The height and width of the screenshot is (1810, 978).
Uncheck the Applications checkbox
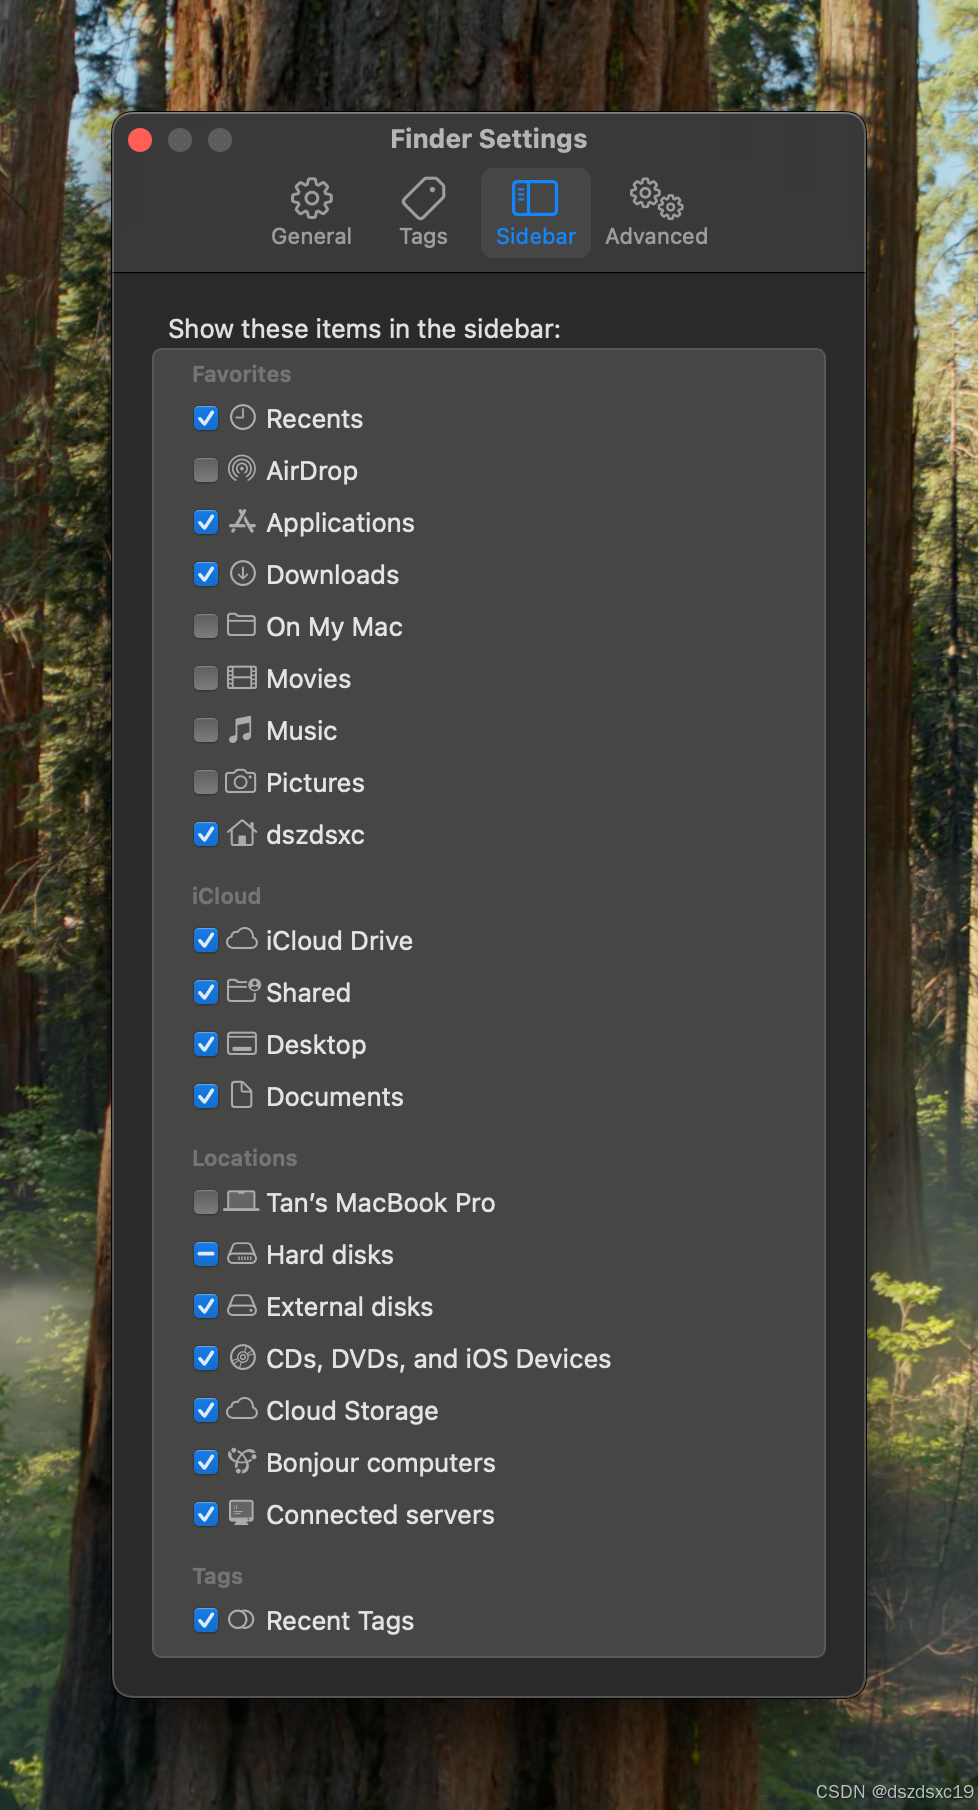point(206,522)
